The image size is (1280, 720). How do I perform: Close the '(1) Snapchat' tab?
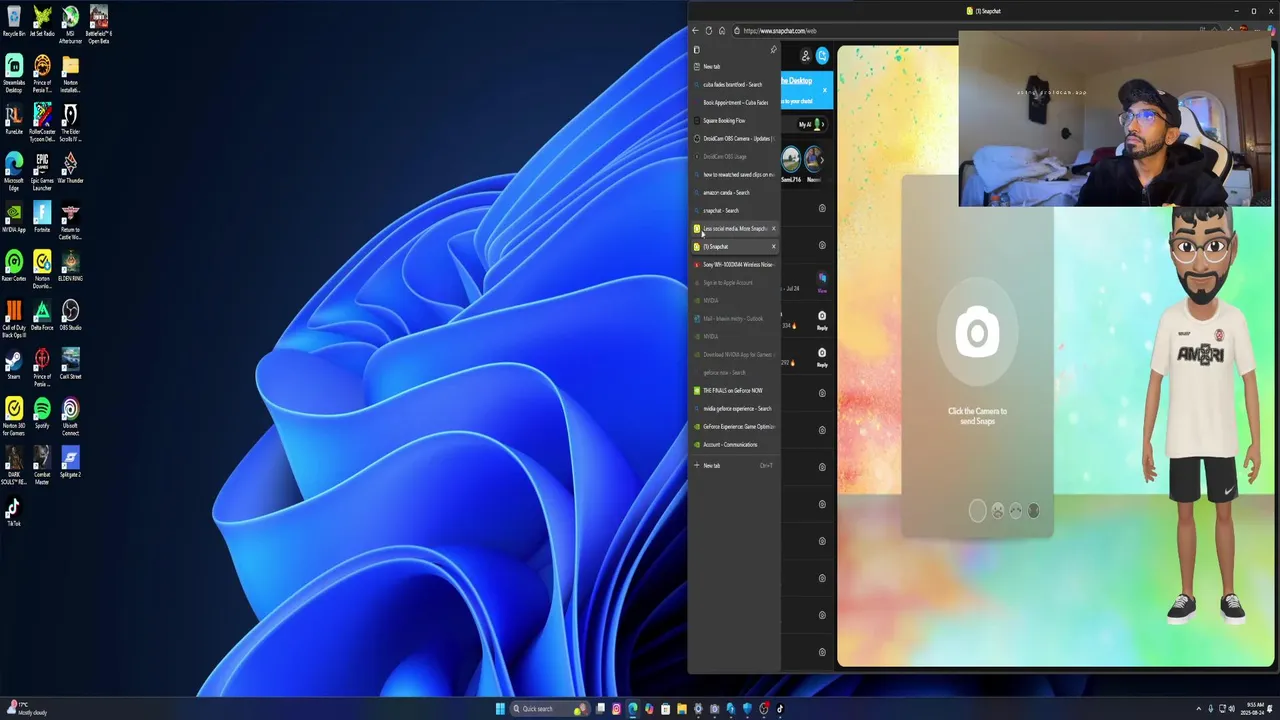pos(773,246)
